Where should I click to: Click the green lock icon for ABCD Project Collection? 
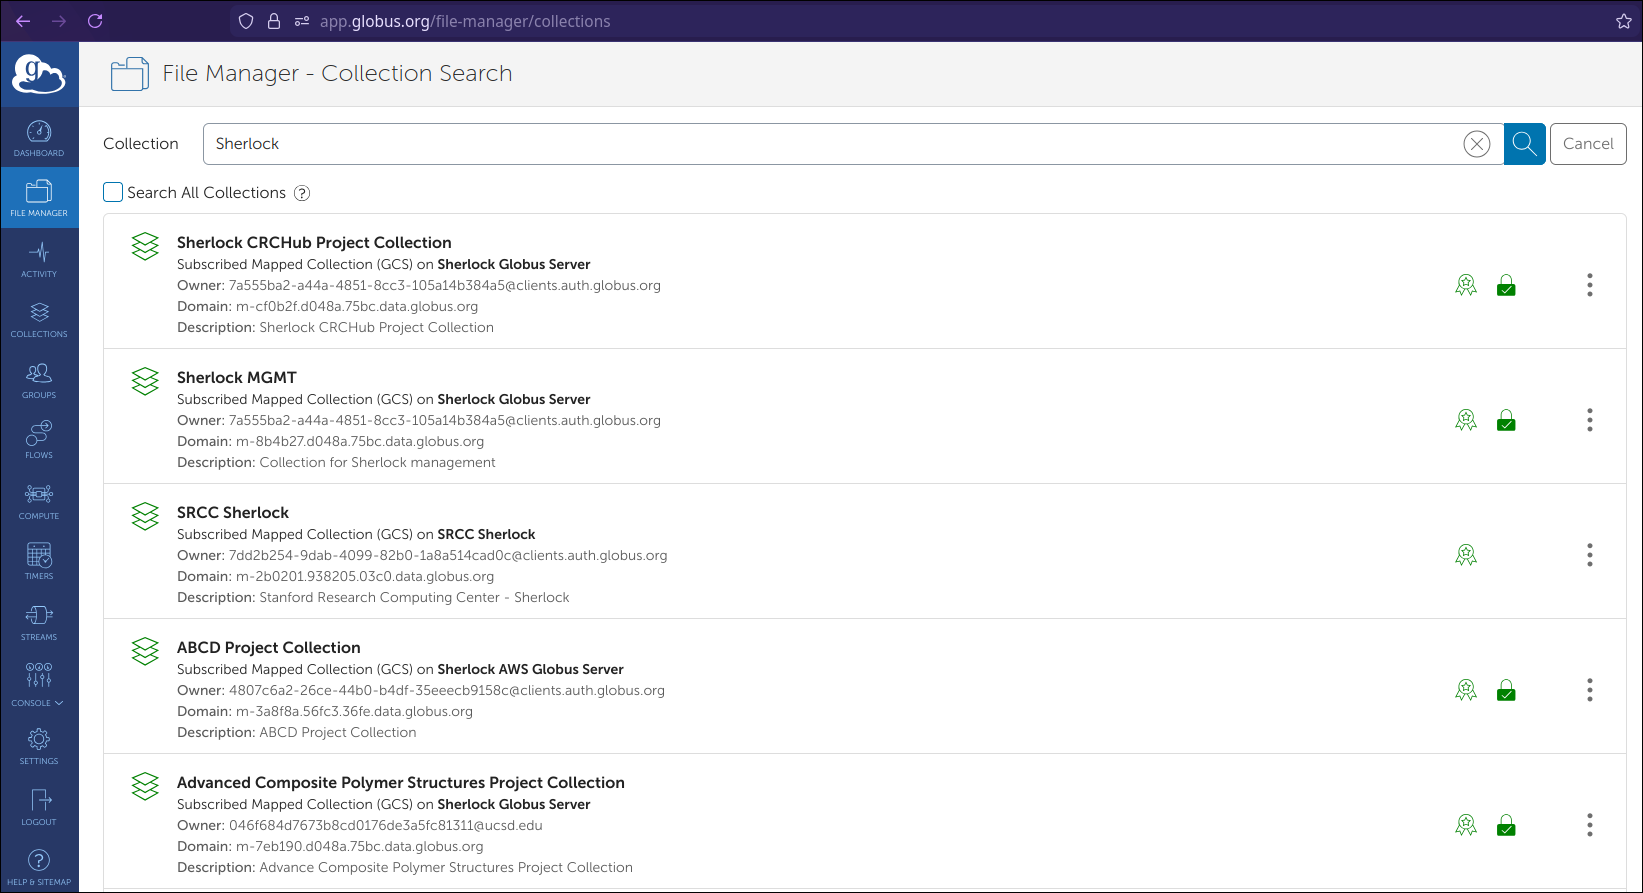[1506, 690]
